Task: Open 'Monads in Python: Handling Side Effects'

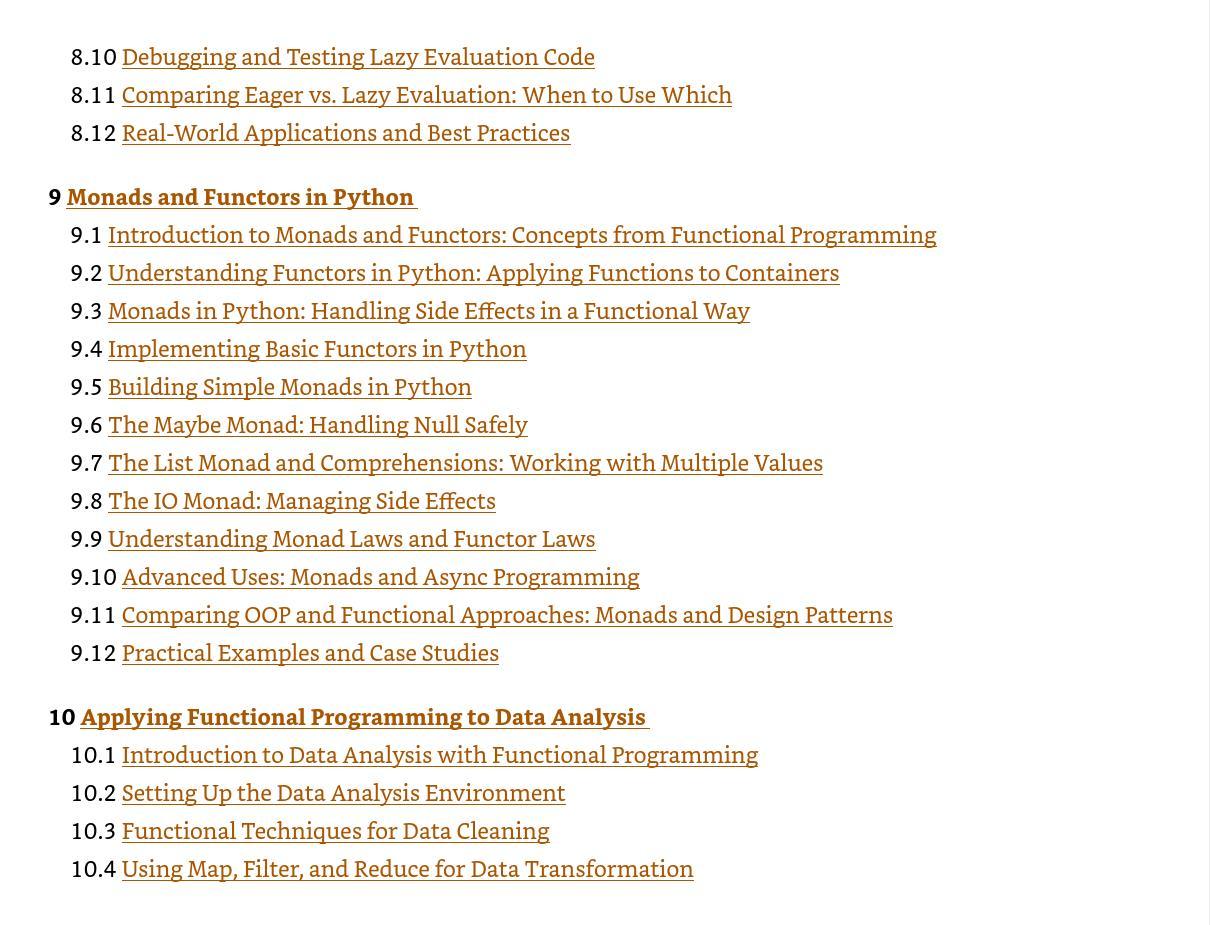Action: click(429, 311)
